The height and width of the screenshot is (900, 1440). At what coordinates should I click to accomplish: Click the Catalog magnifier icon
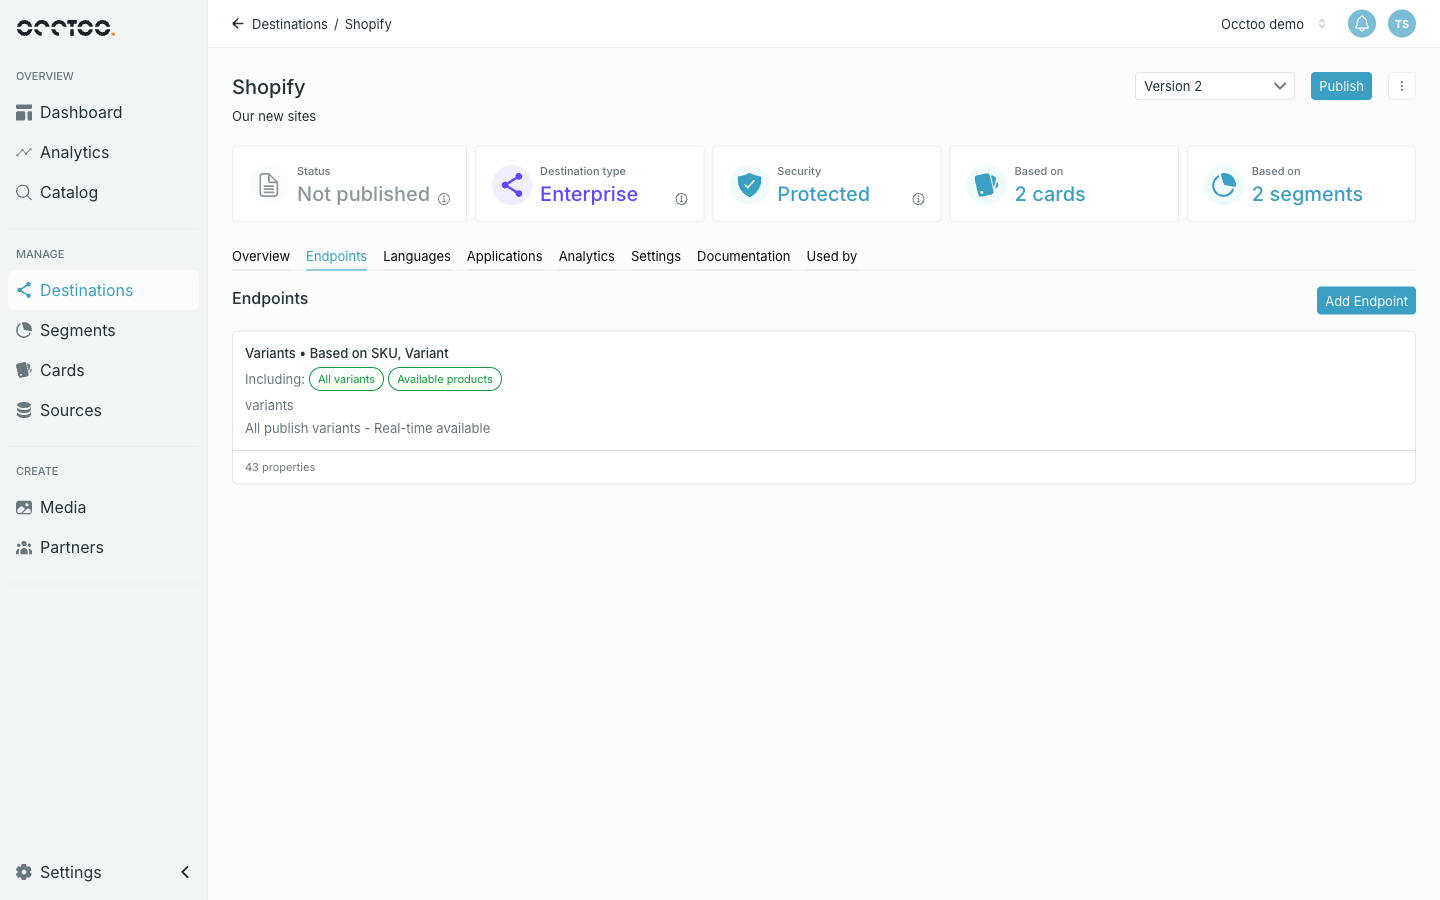pyautogui.click(x=24, y=192)
